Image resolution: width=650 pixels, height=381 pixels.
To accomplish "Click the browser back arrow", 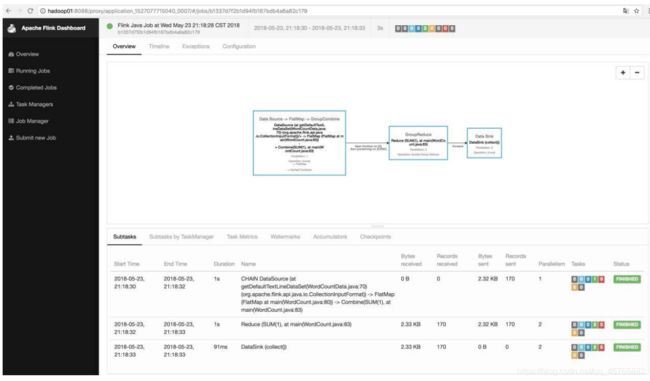I will click(x=9, y=11).
